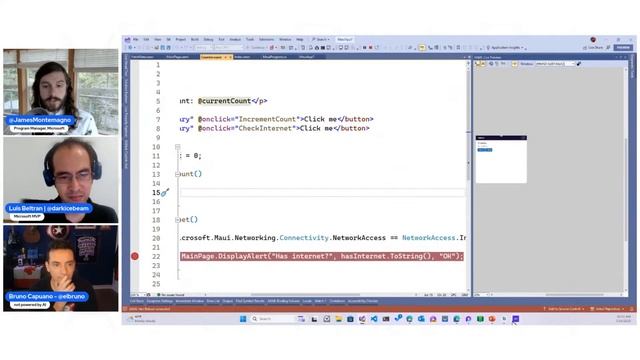640x360 pixels.
Task: Collapse the code block at line 10
Action: (x=178, y=147)
